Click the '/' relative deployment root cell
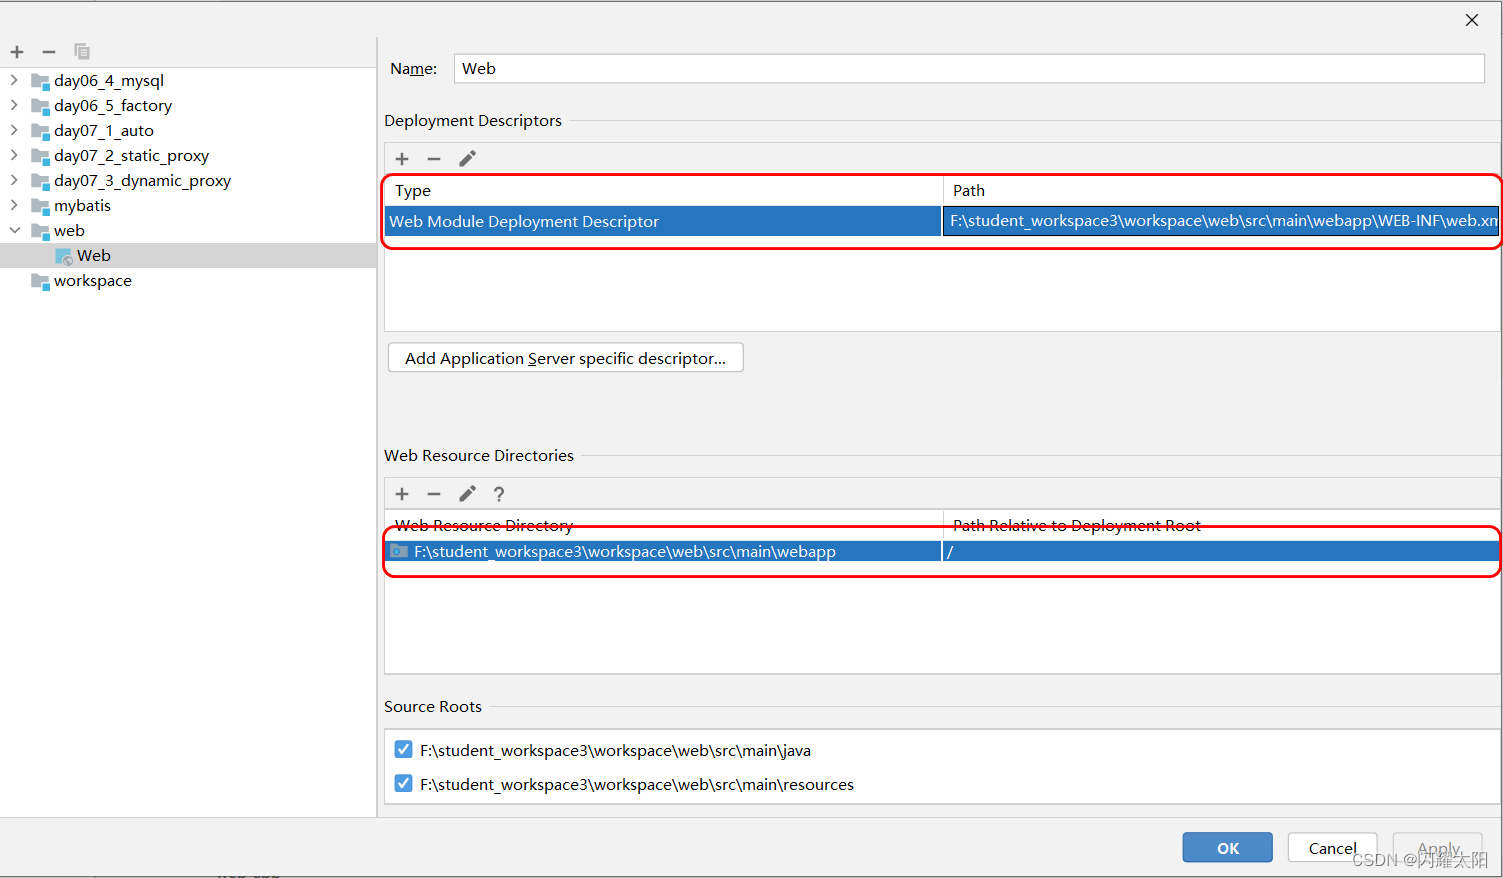The image size is (1503, 878). point(1221,551)
